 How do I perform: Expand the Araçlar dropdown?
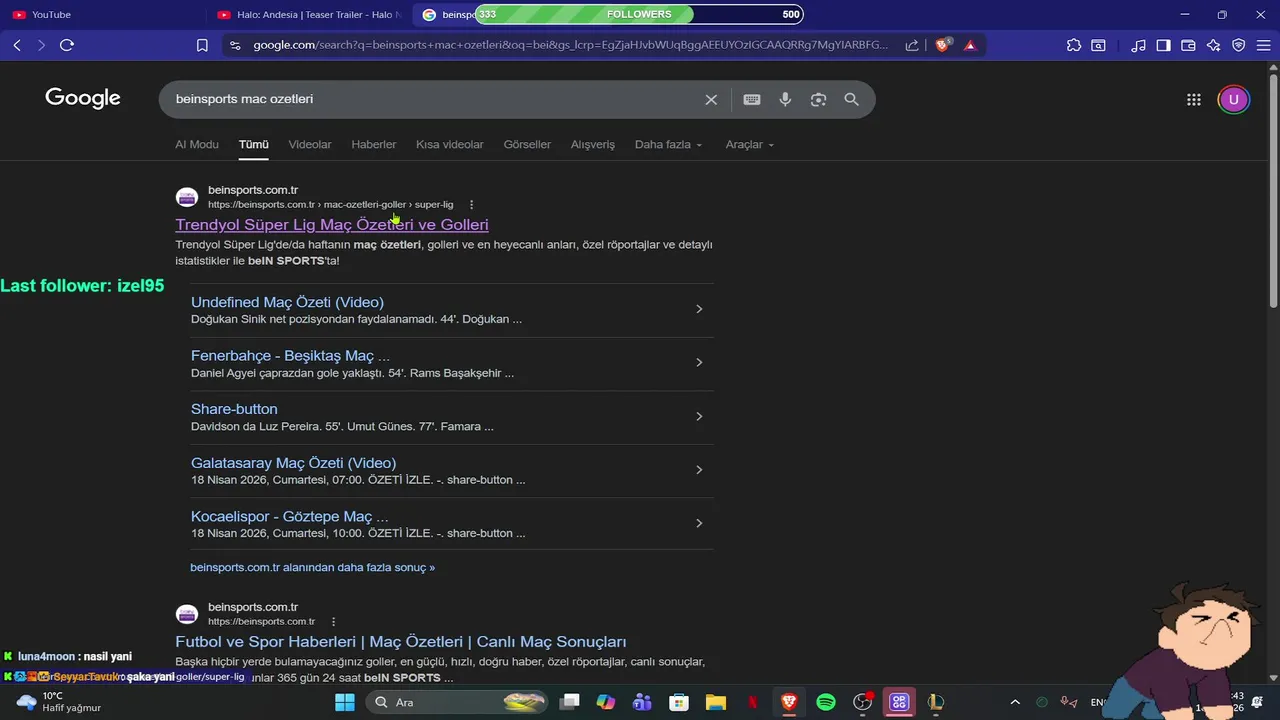750,144
